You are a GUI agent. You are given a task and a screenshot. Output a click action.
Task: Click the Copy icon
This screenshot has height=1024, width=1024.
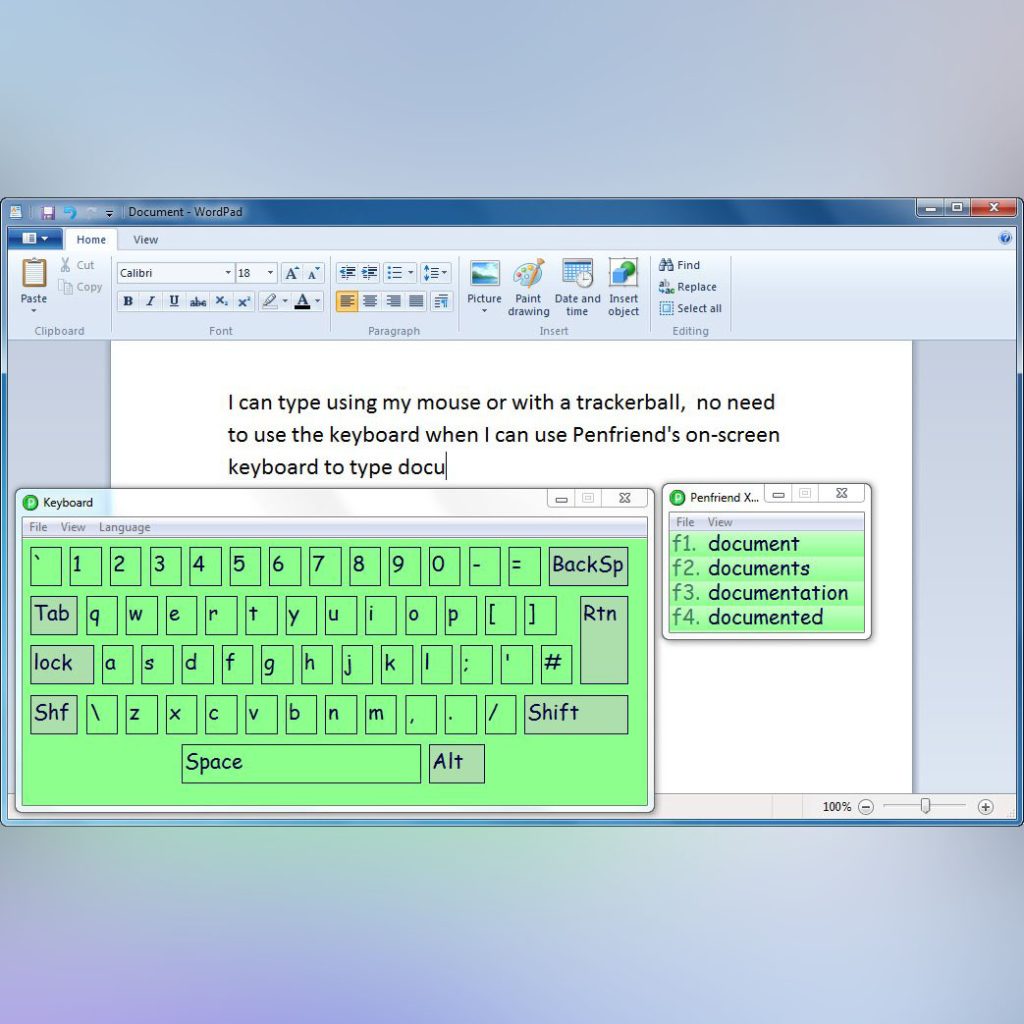click(x=65, y=287)
